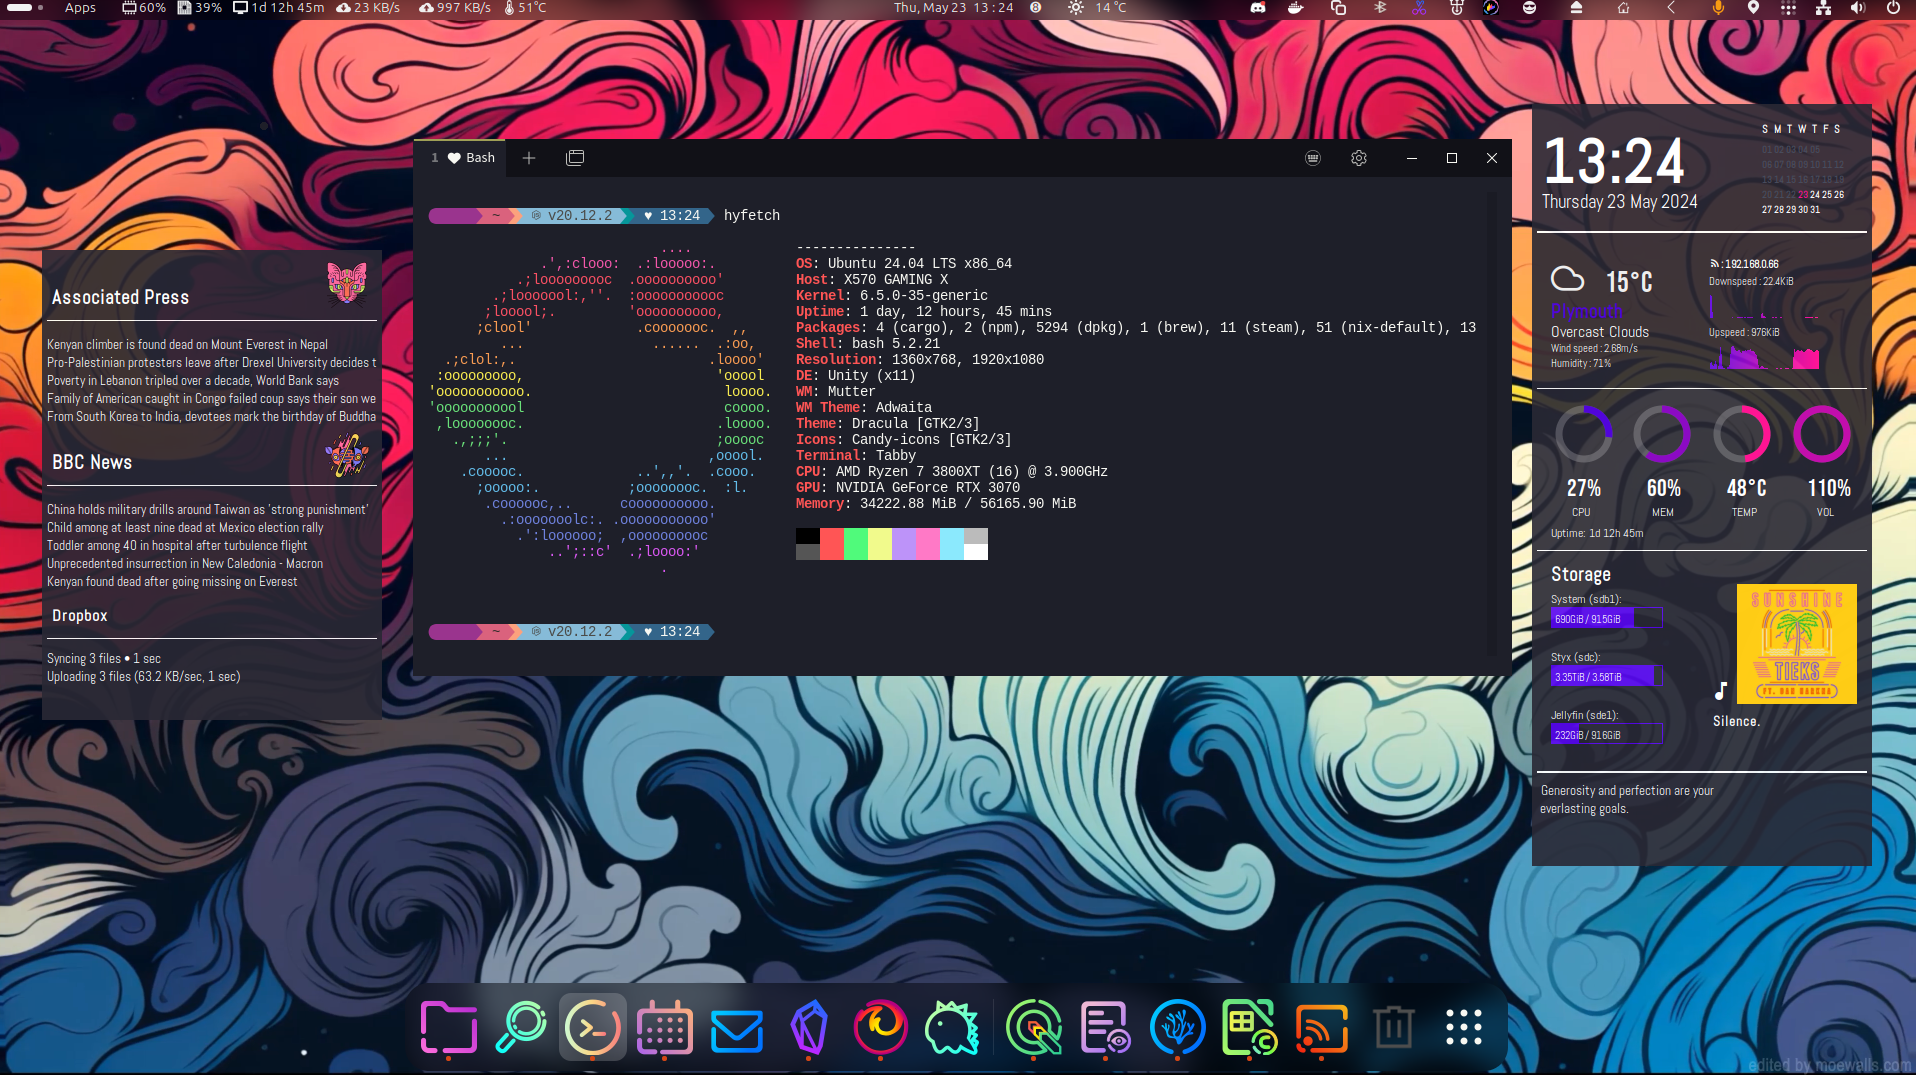Show the applications grid in dock
The image size is (1916, 1075).
pyautogui.click(x=1463, y=1028)
